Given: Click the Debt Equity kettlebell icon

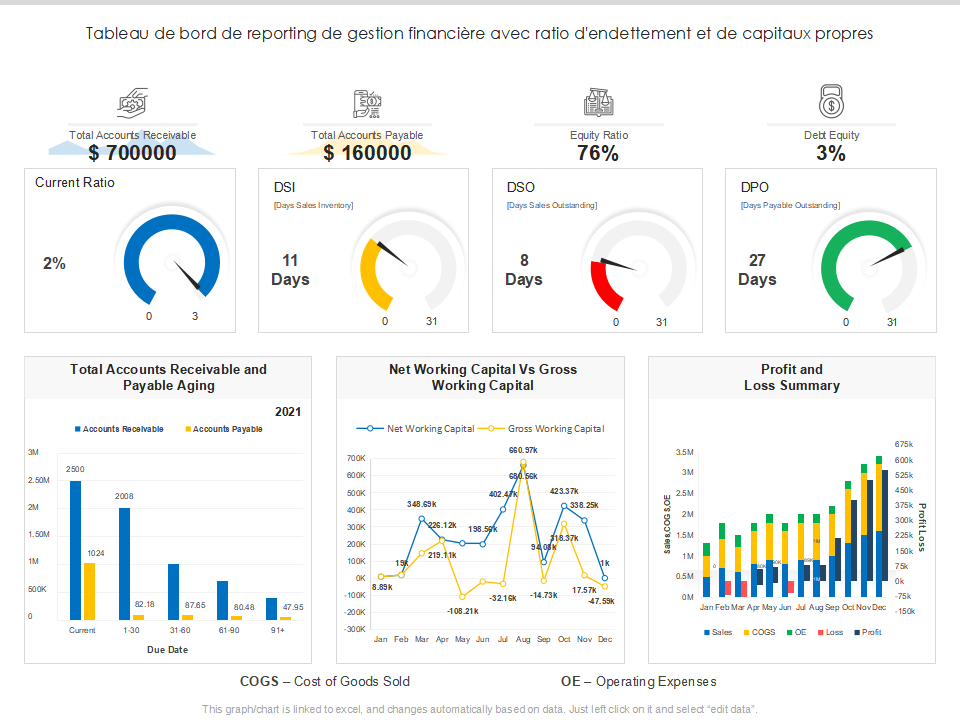Looking at the screenshot, I should [831, 102].
